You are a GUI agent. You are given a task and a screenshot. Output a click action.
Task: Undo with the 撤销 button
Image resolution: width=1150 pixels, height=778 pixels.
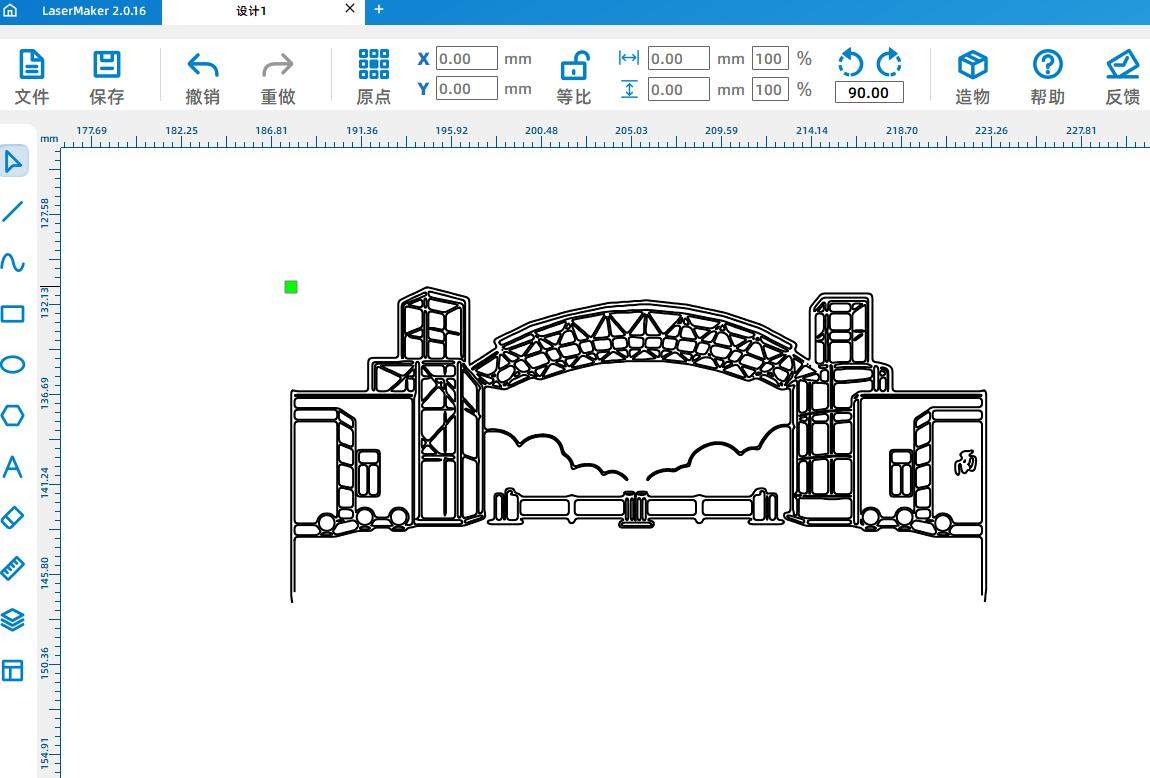pyautogui.click(x=203, y=77)
